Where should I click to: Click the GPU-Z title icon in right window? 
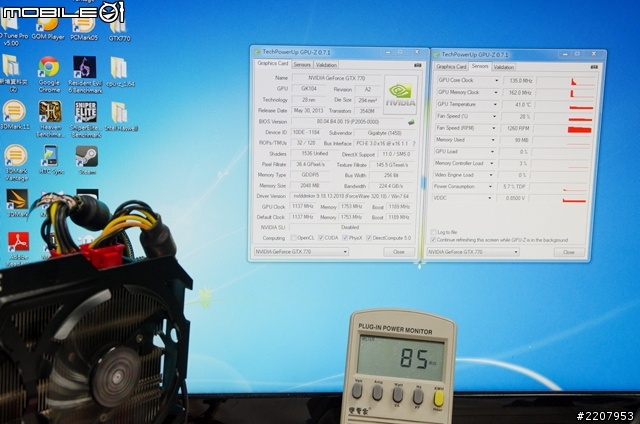[x=436, y=54]
